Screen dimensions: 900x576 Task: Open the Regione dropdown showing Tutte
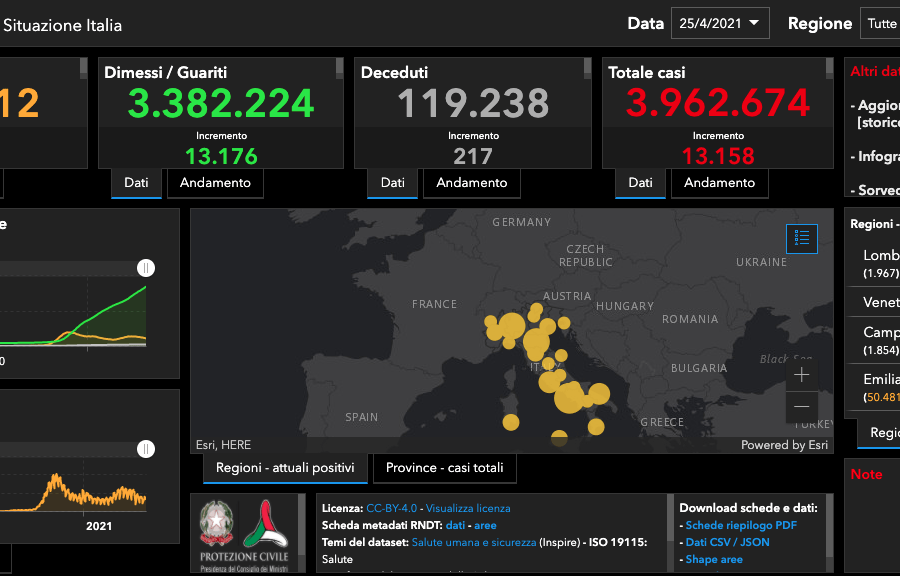click(880, 23)
